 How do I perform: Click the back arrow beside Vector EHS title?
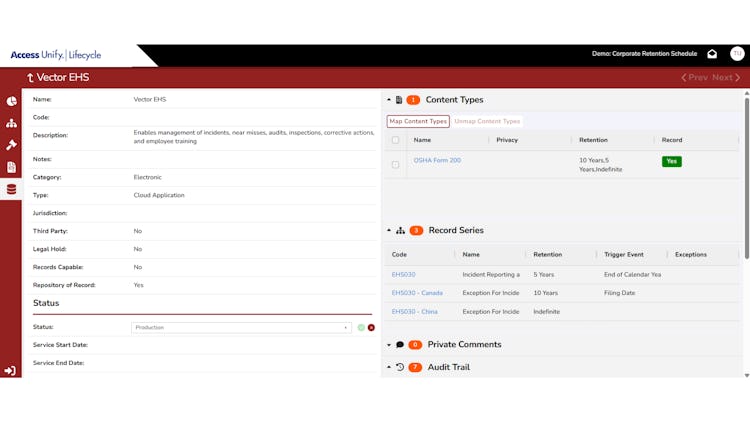click(30, 78)
